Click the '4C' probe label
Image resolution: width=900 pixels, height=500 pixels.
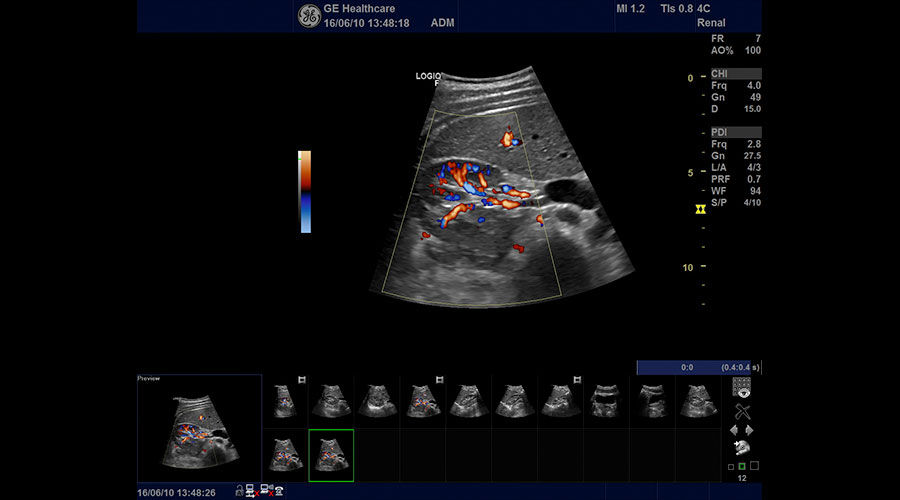click(703, 9)
